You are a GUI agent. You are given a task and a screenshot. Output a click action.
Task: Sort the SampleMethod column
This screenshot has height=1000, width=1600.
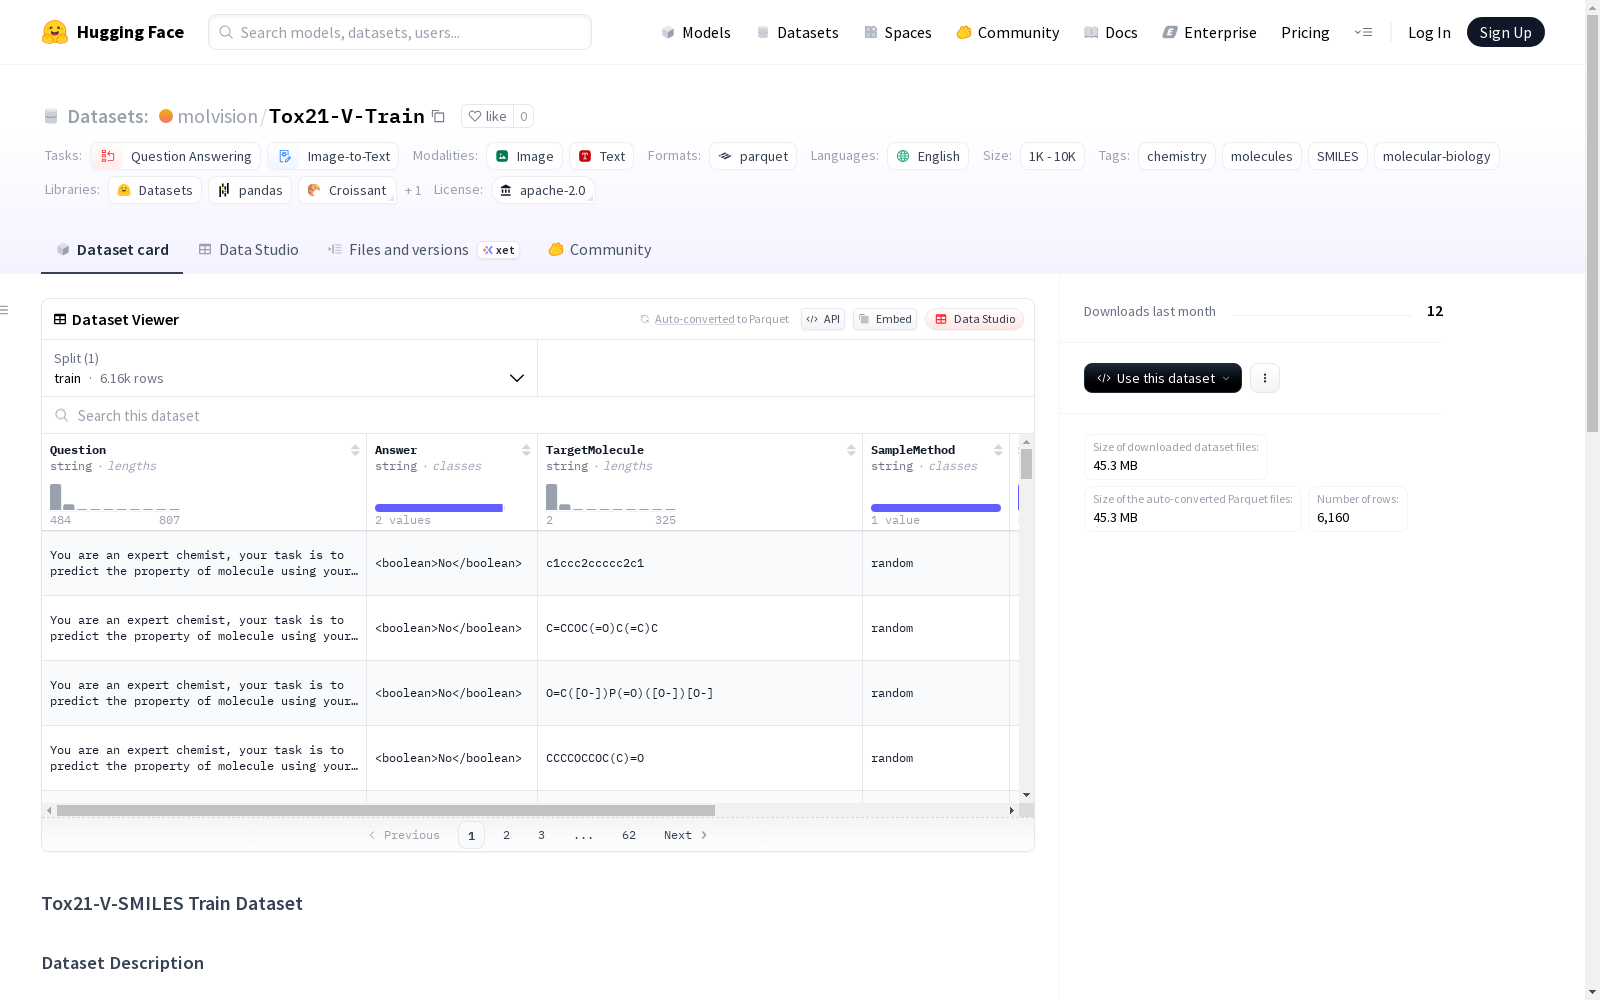coord(998,450)
